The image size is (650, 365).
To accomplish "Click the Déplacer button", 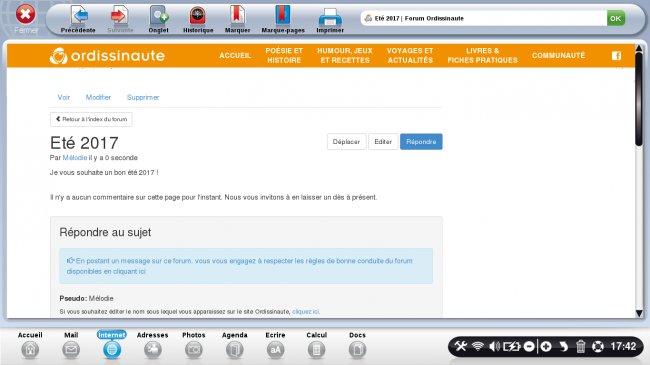I will click(346, 142).
